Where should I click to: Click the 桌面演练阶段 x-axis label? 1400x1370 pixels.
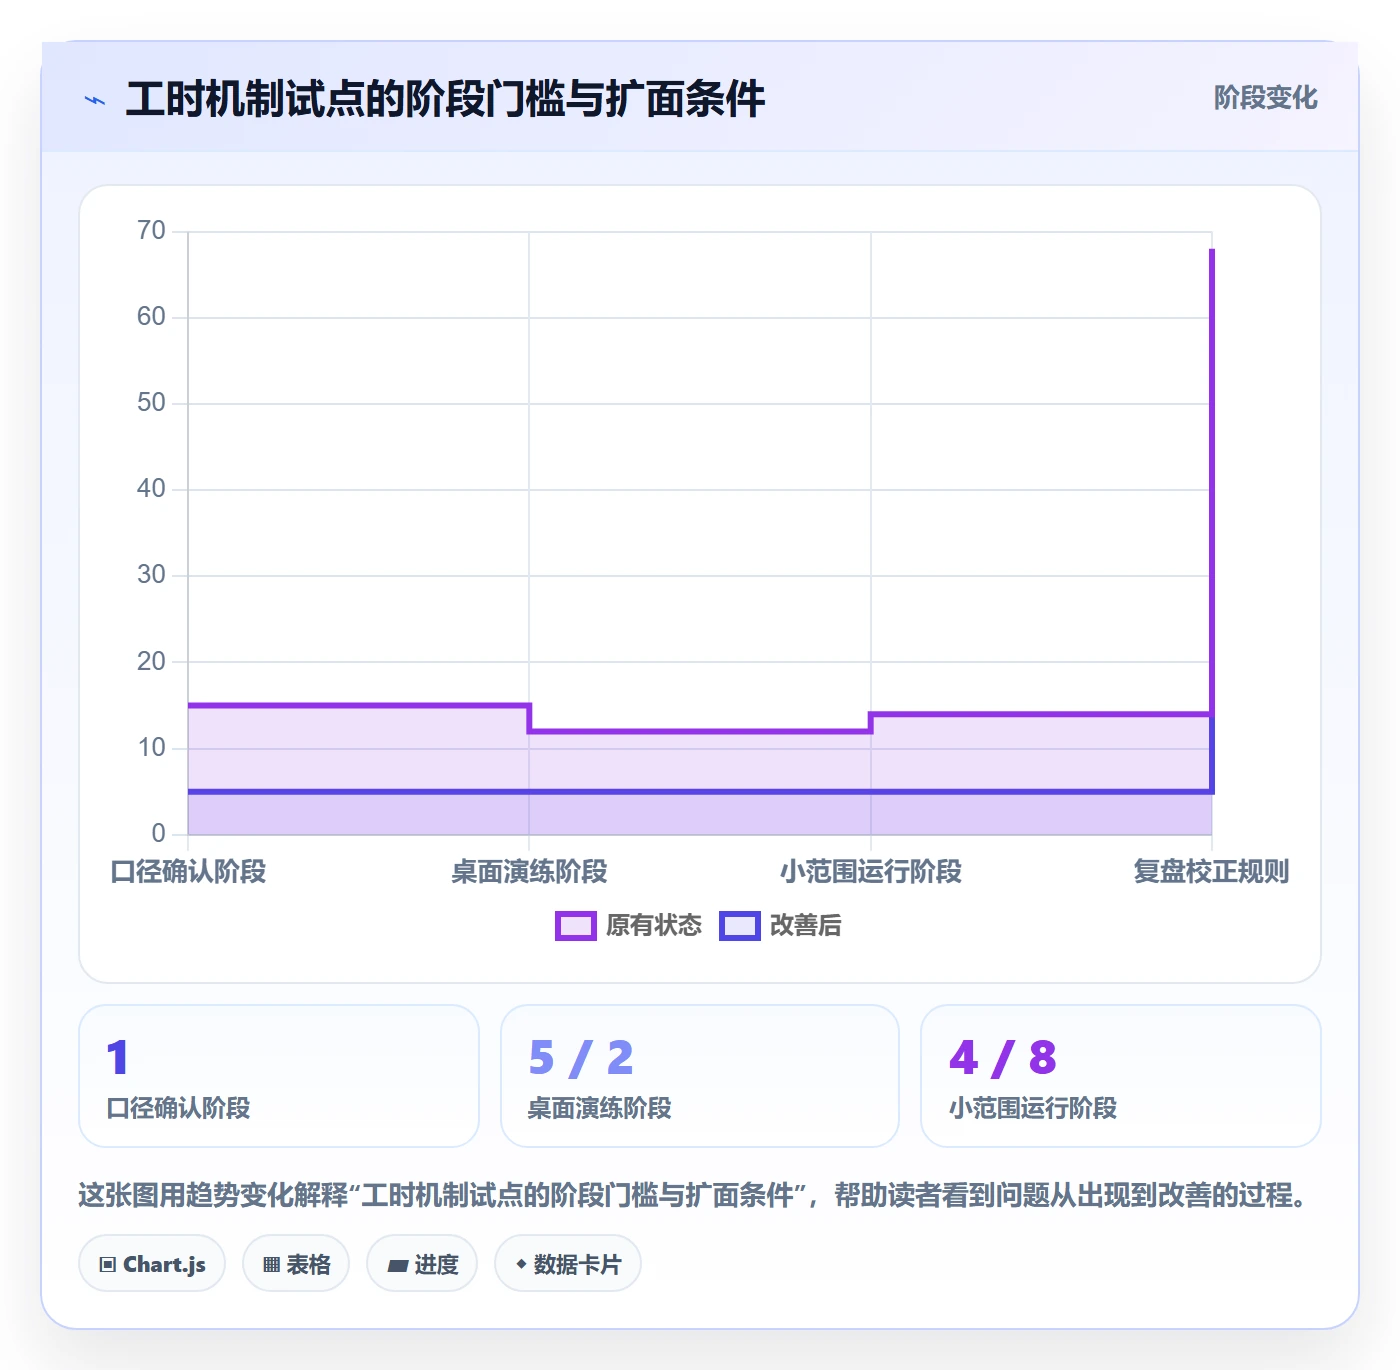pos(529,872)
